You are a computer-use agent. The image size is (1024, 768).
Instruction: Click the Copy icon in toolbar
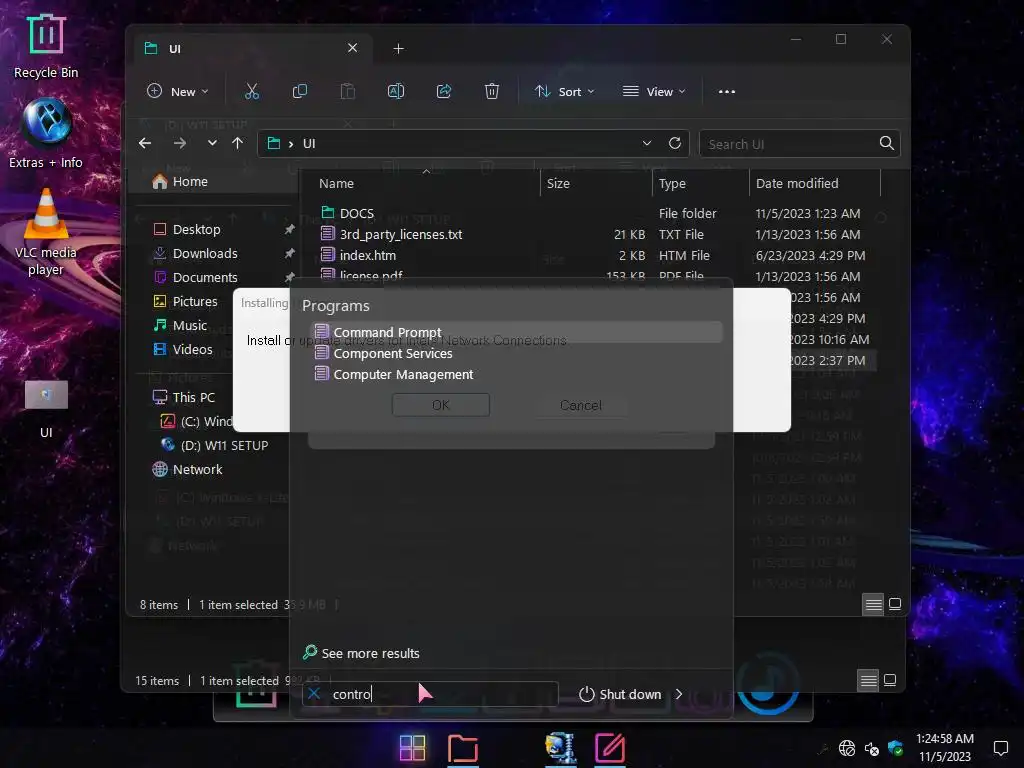(x=300, y=91)
